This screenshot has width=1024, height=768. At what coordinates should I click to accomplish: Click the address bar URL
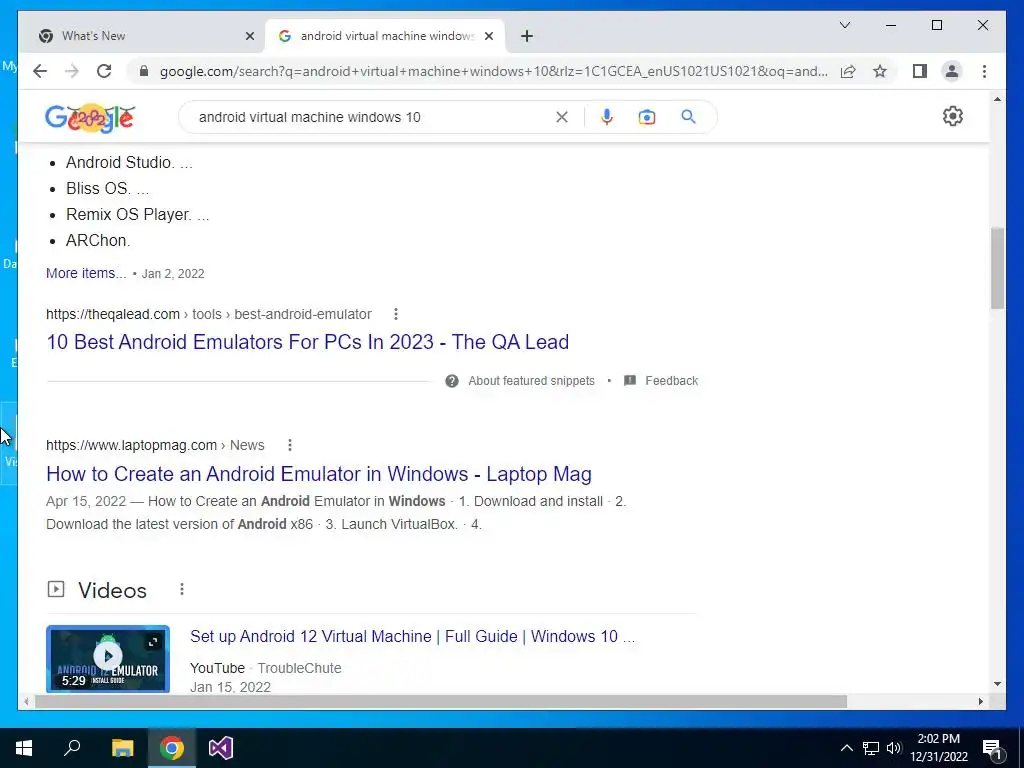coord(494,71)
